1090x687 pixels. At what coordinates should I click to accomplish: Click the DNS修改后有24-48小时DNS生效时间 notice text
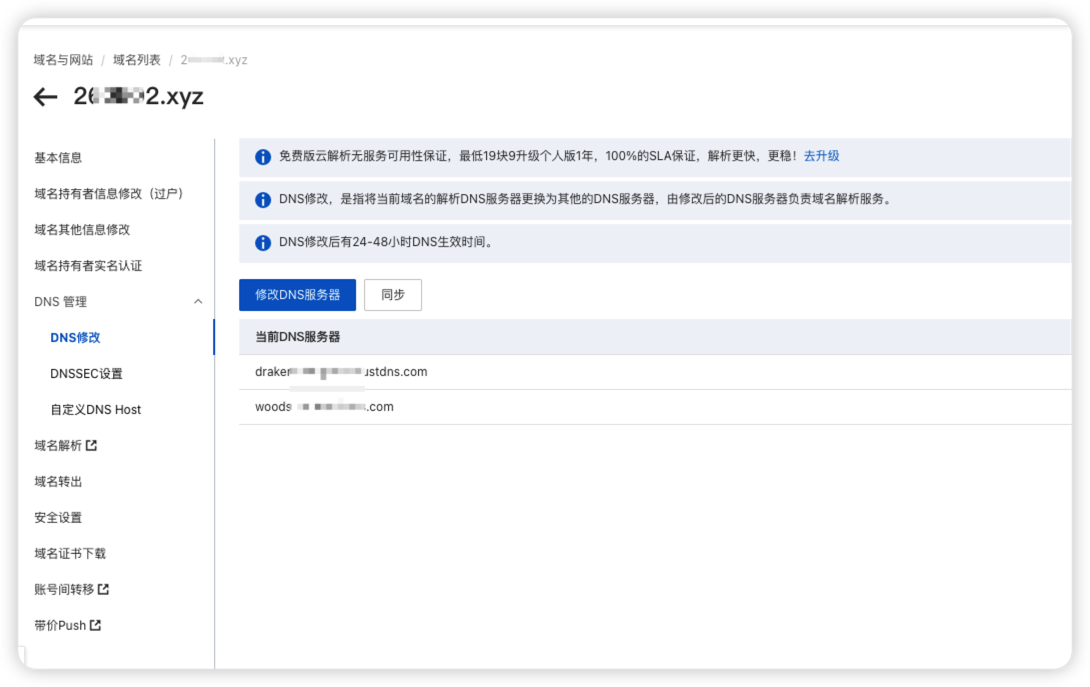point(387,242)
